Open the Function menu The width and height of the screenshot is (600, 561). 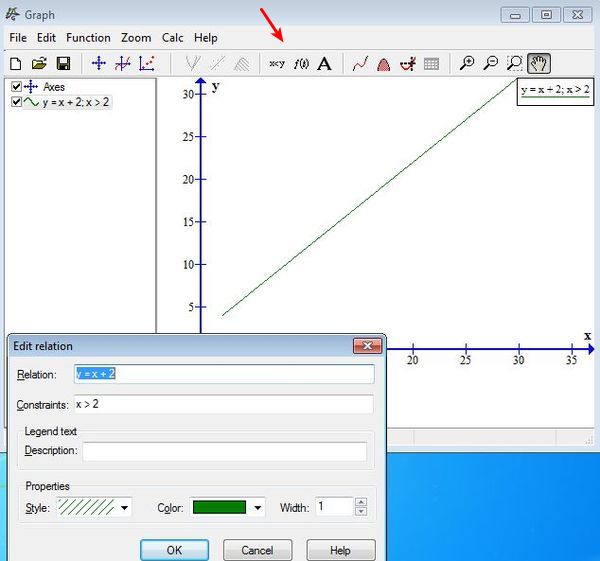88,38
